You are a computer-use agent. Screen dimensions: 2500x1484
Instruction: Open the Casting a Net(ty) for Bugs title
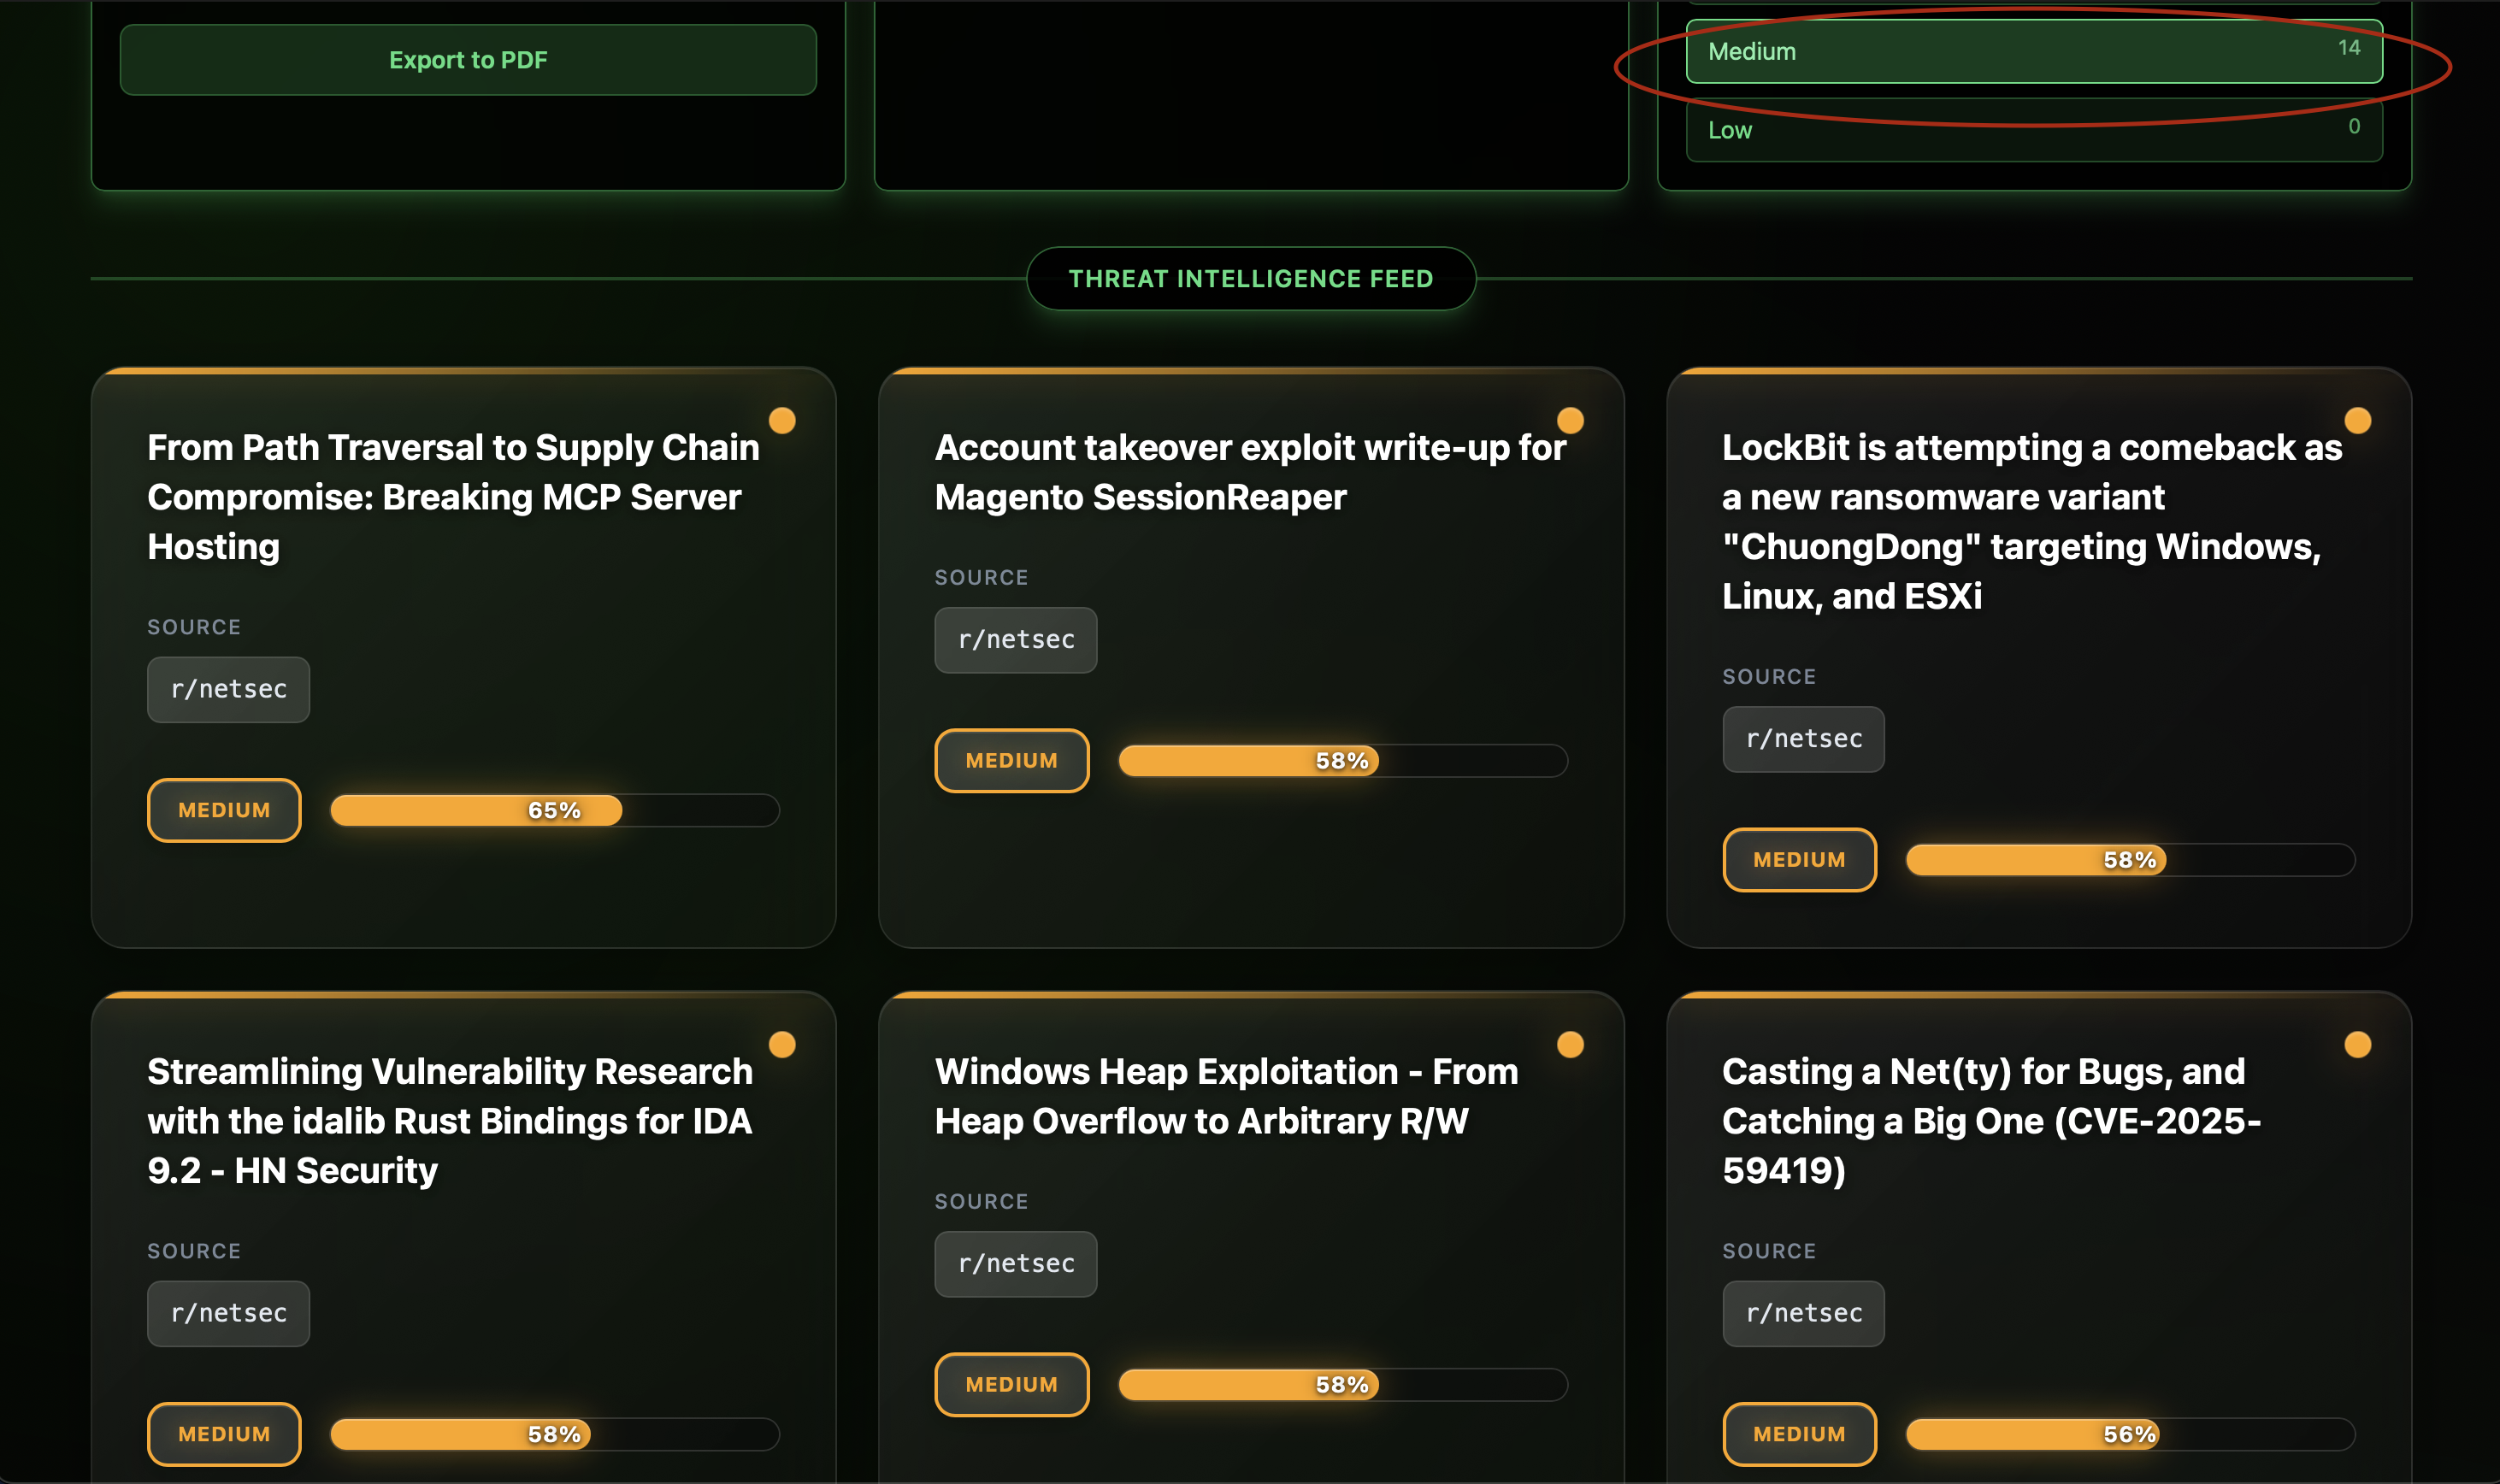(x=1990, y=1120)
